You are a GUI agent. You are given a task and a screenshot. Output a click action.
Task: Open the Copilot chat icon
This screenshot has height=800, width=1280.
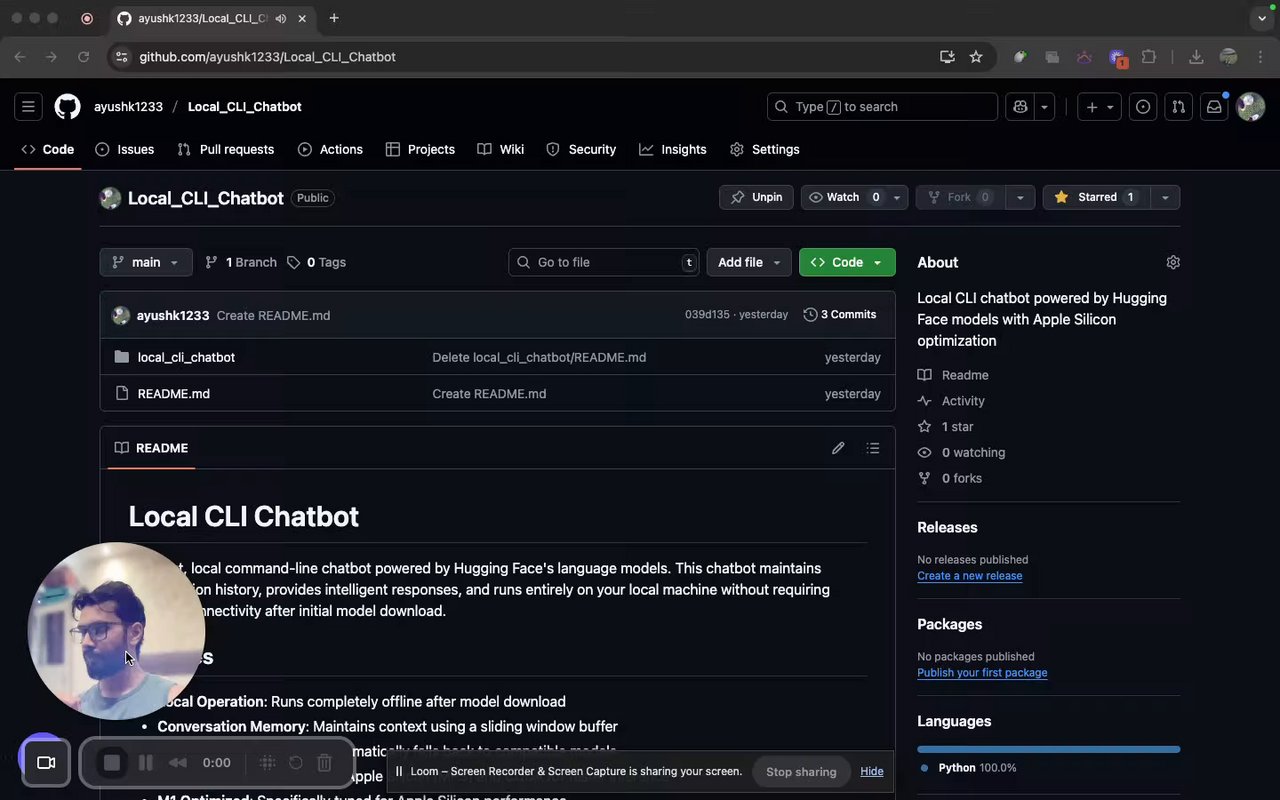(1020, 107)
